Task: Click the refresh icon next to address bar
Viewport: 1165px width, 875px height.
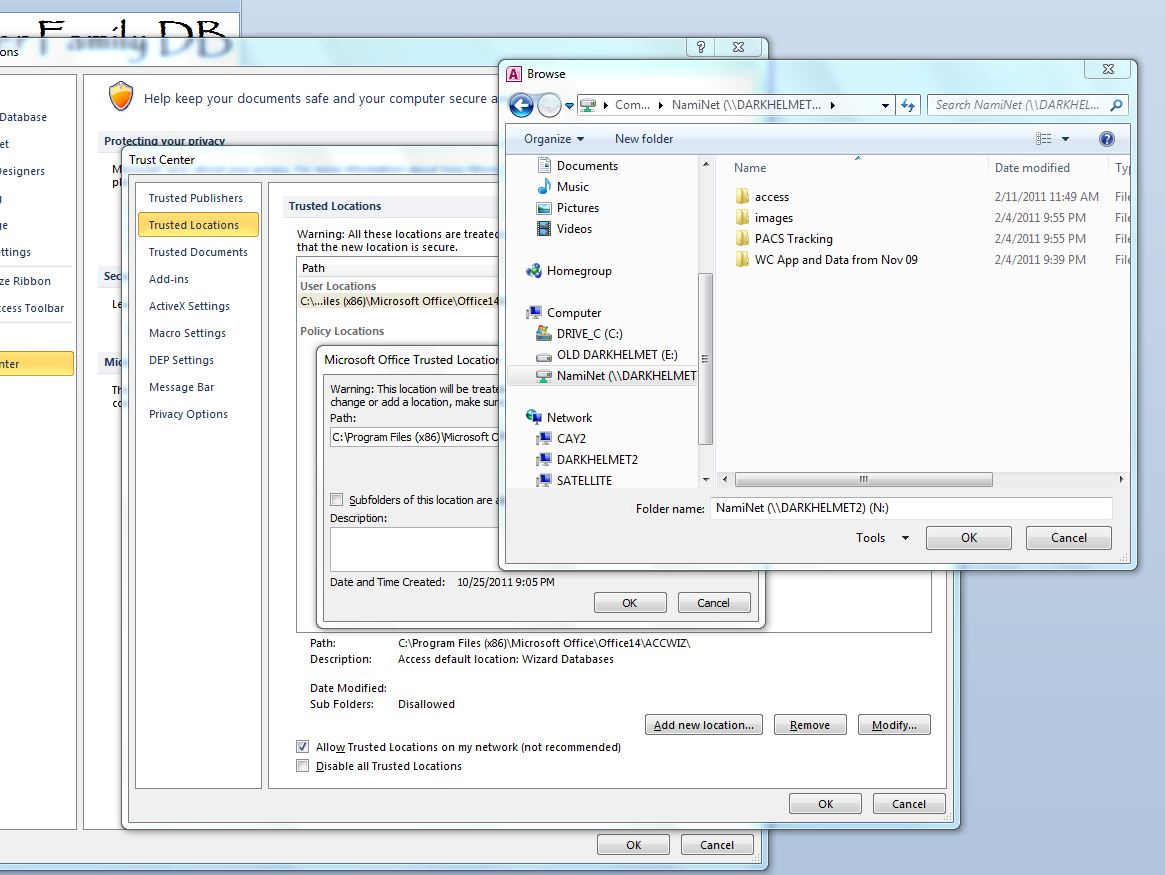Action: (908, 105)
